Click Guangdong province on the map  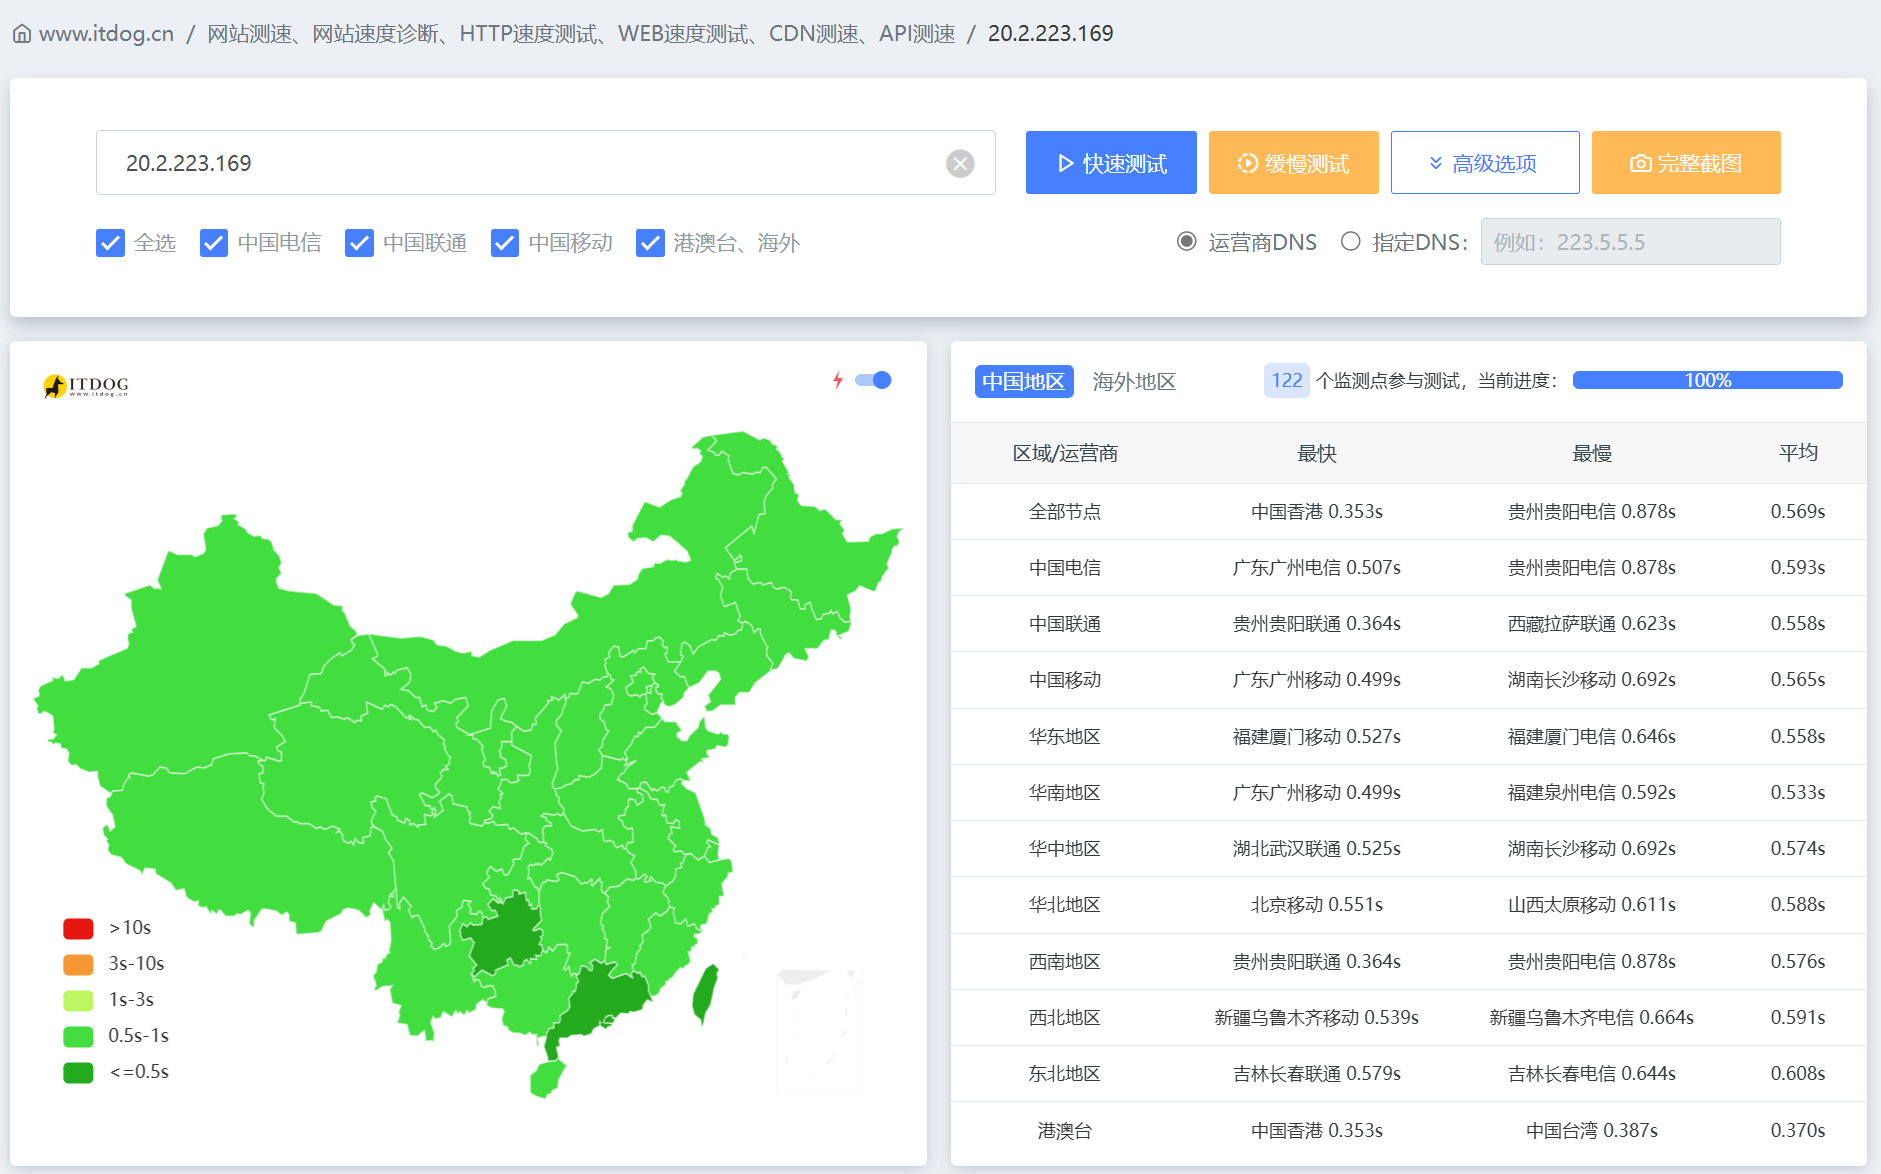pyautogui.click(x=601, y=1003)
